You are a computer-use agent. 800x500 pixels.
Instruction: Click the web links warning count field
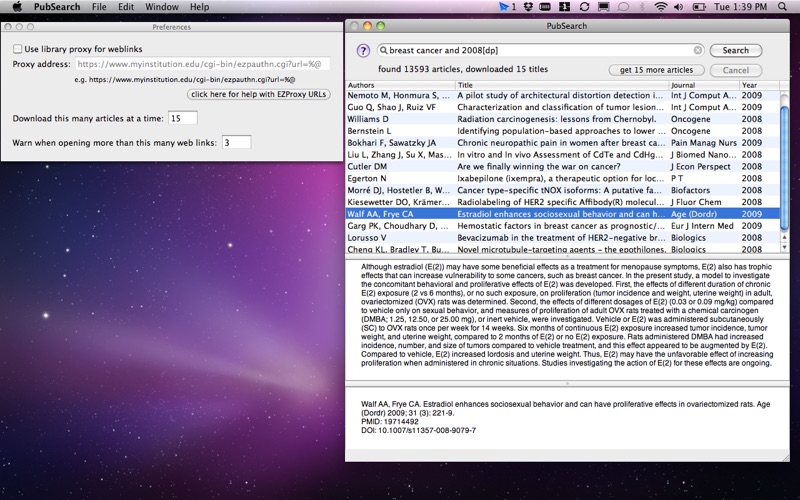[x=237, y=142]
